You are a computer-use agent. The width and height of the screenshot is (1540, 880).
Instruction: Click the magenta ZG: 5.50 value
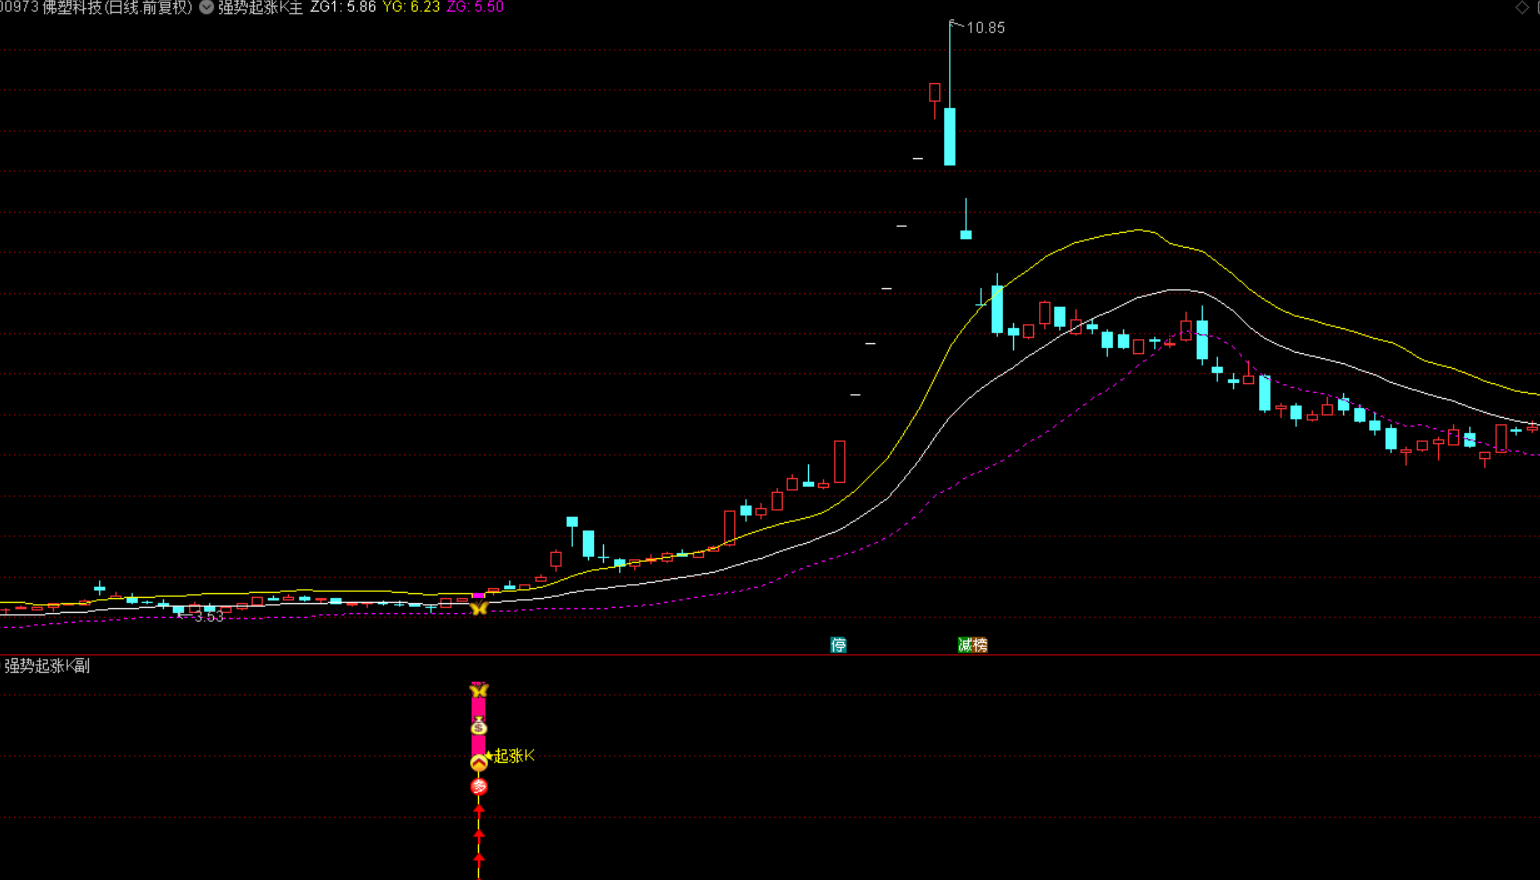475,7
